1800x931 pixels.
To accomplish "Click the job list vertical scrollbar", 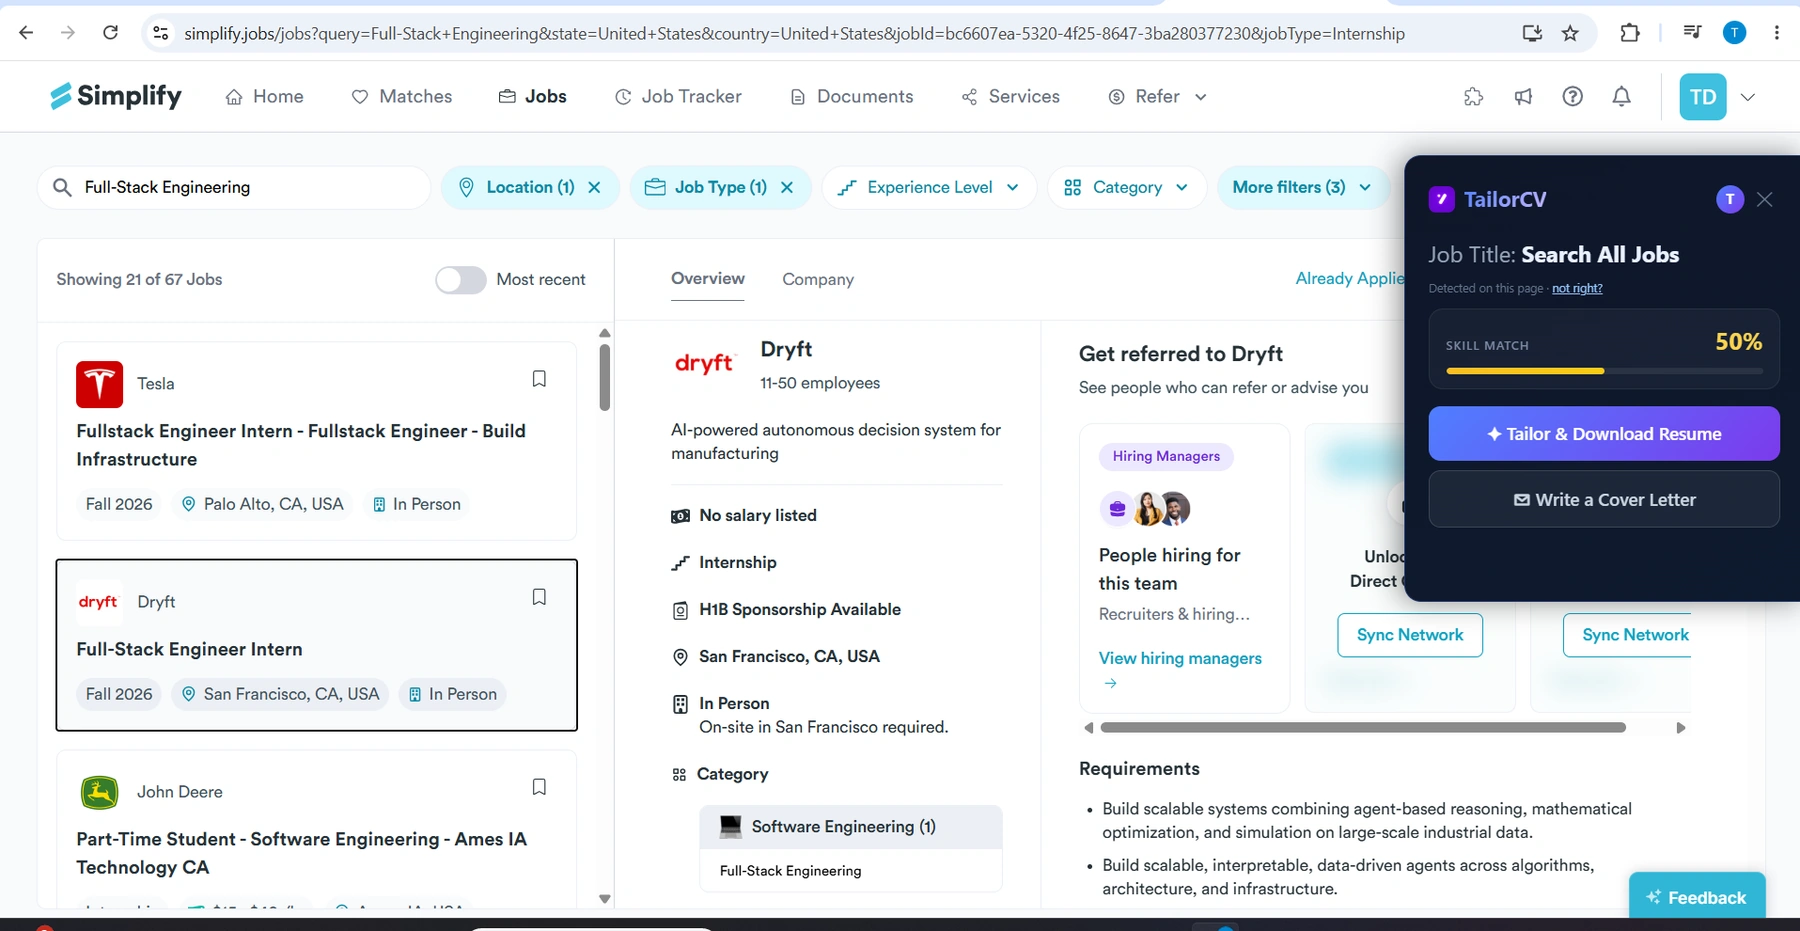I will pyautogui.click(x=604, y=377).
